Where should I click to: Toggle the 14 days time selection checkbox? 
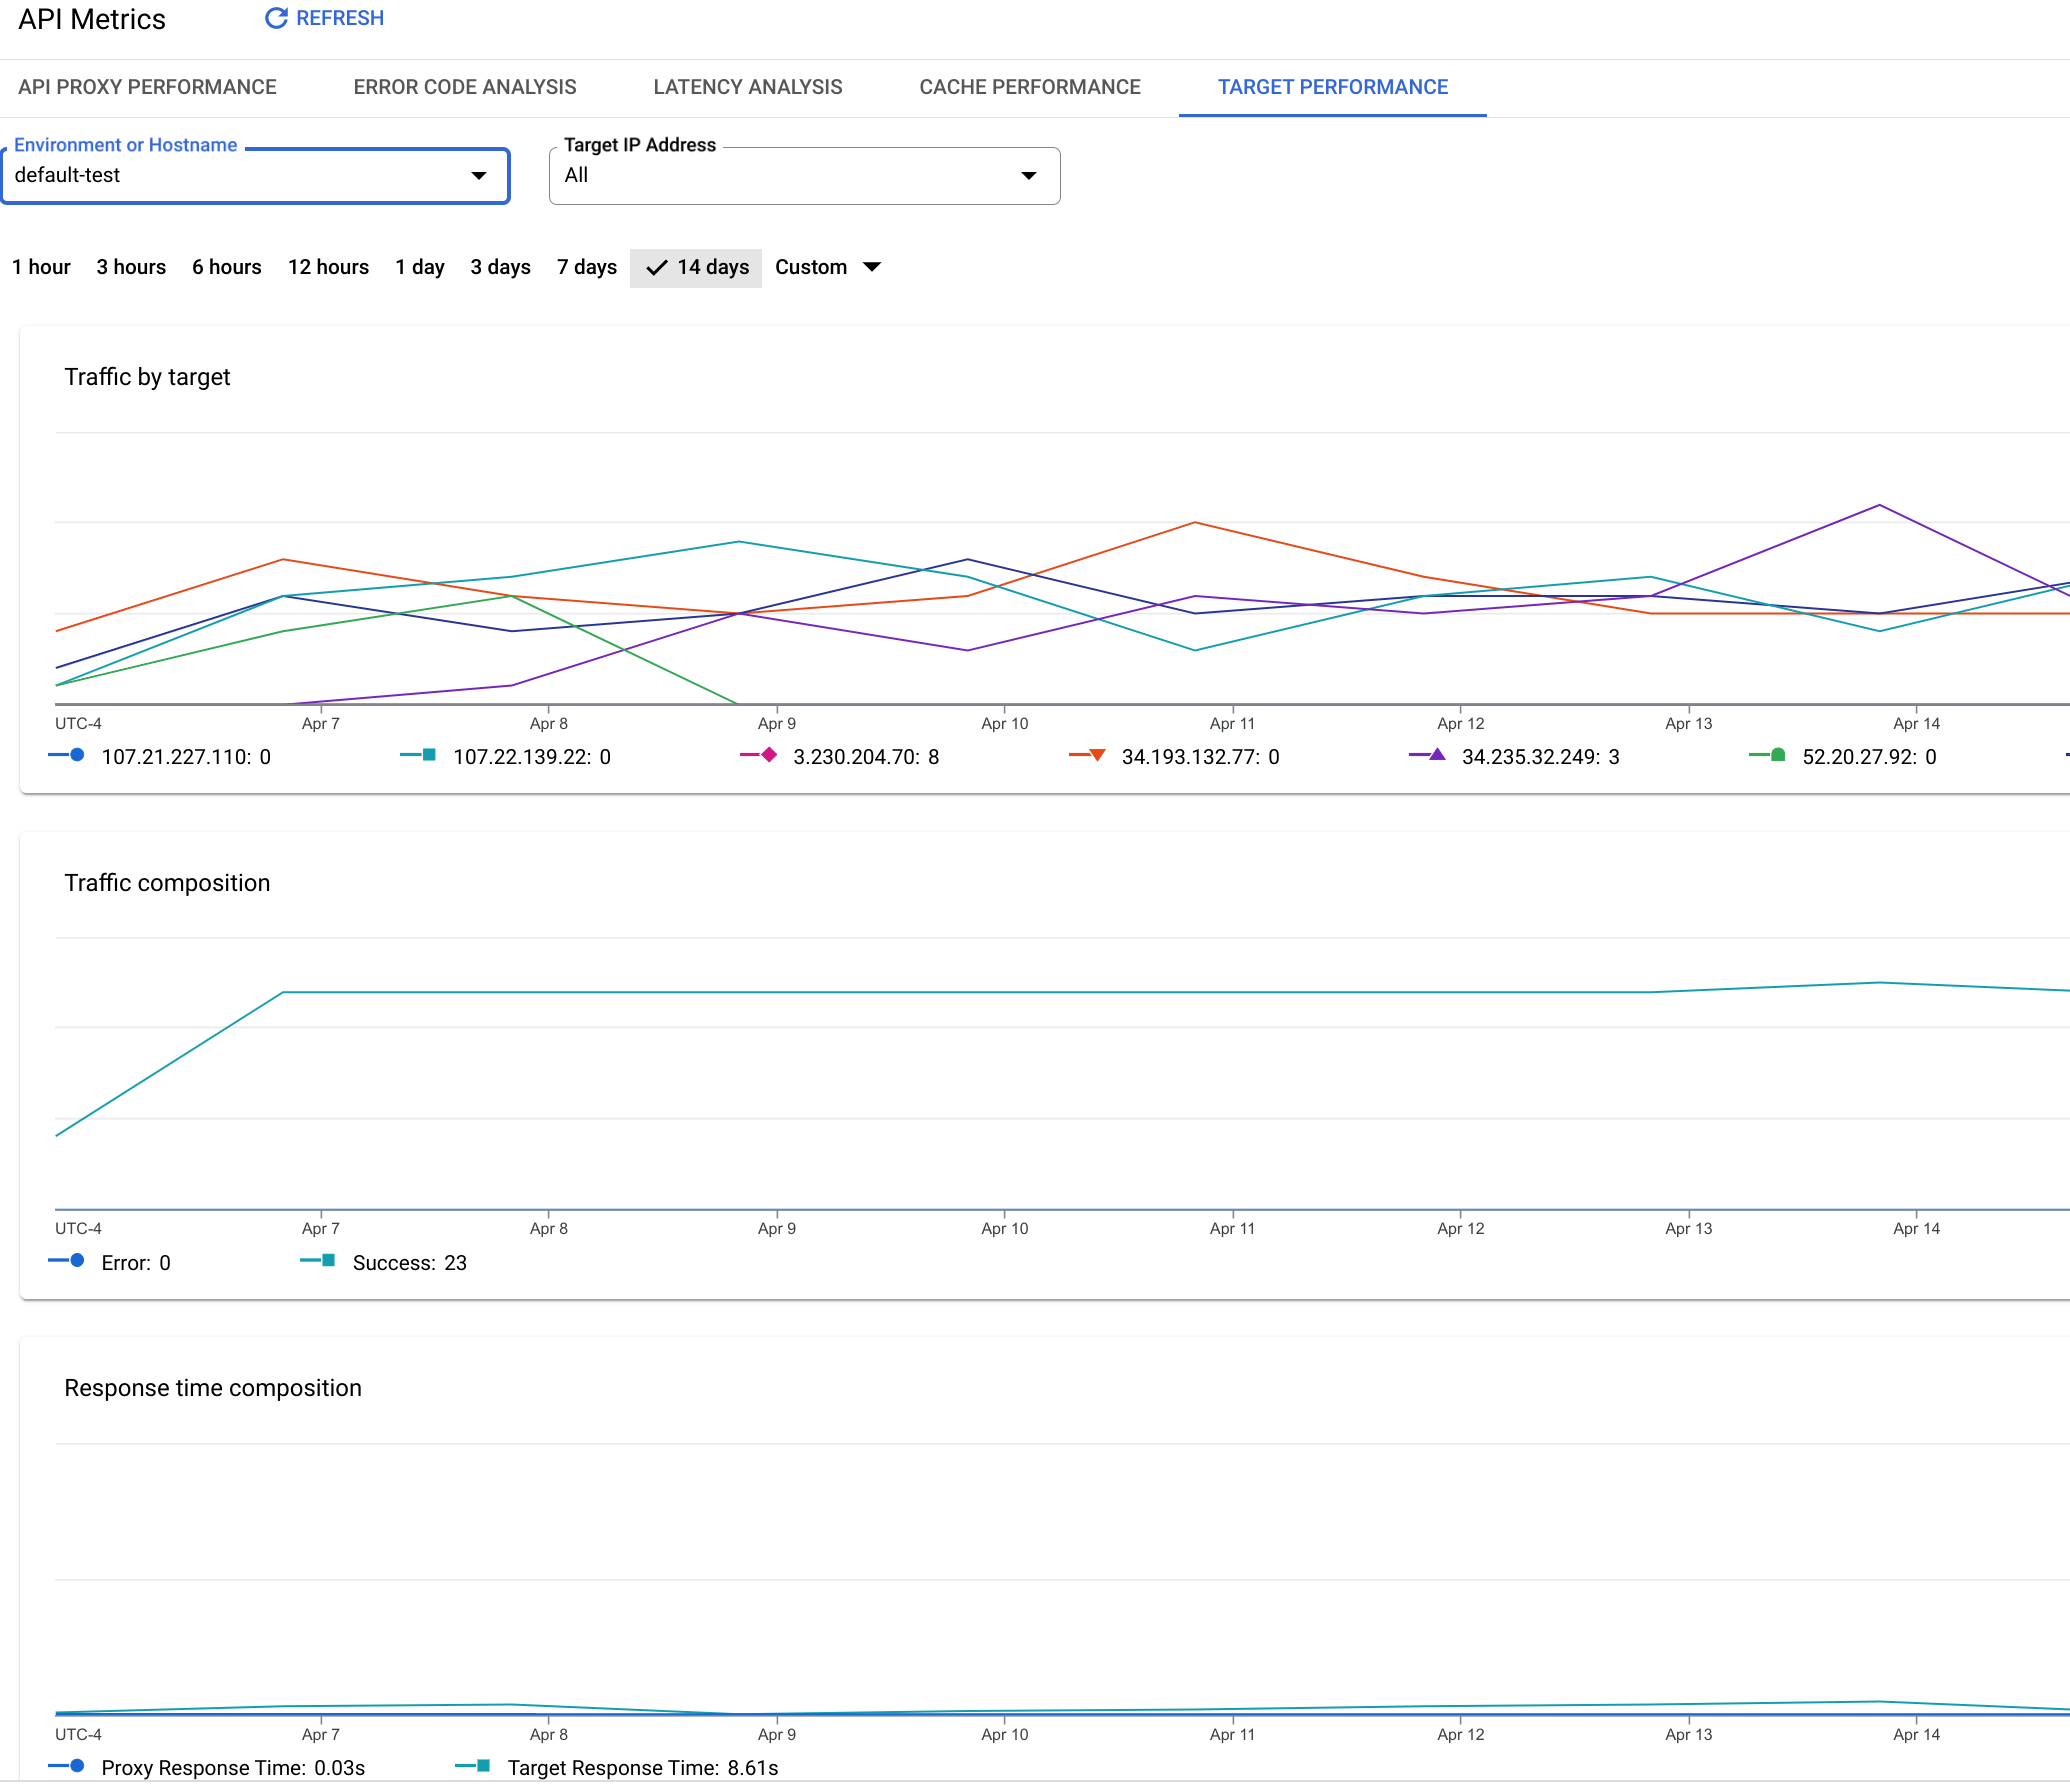[694, 268]
